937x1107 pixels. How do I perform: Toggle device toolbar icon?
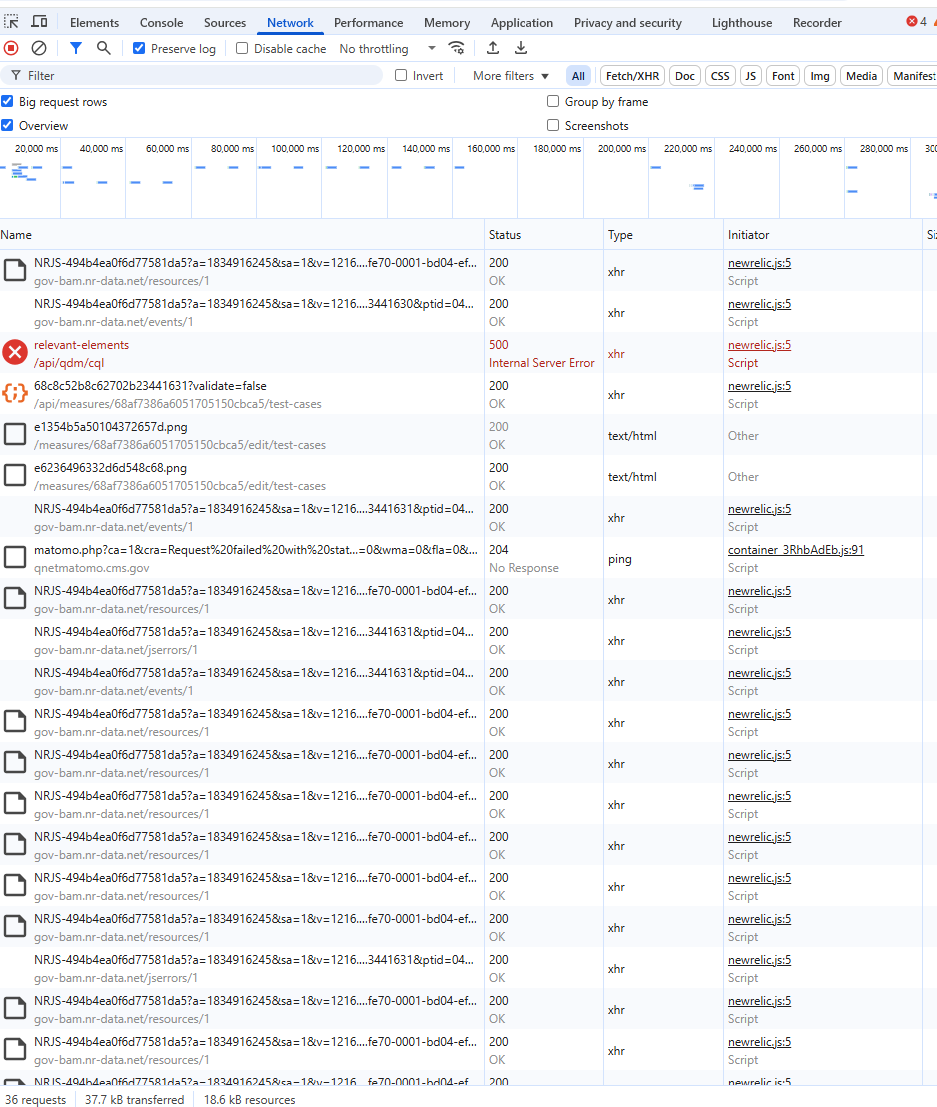39,22
